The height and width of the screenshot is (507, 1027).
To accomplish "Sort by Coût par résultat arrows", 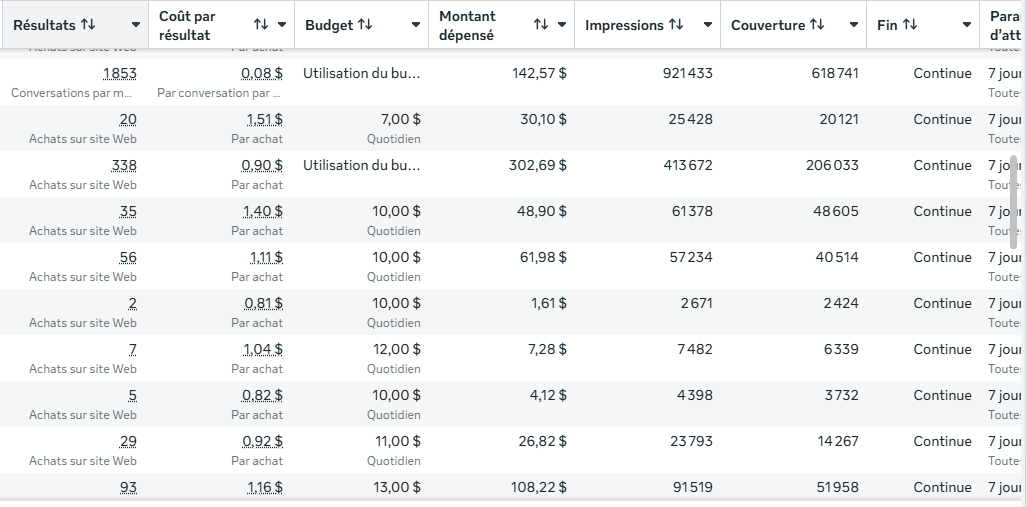I will pos(261,25).
